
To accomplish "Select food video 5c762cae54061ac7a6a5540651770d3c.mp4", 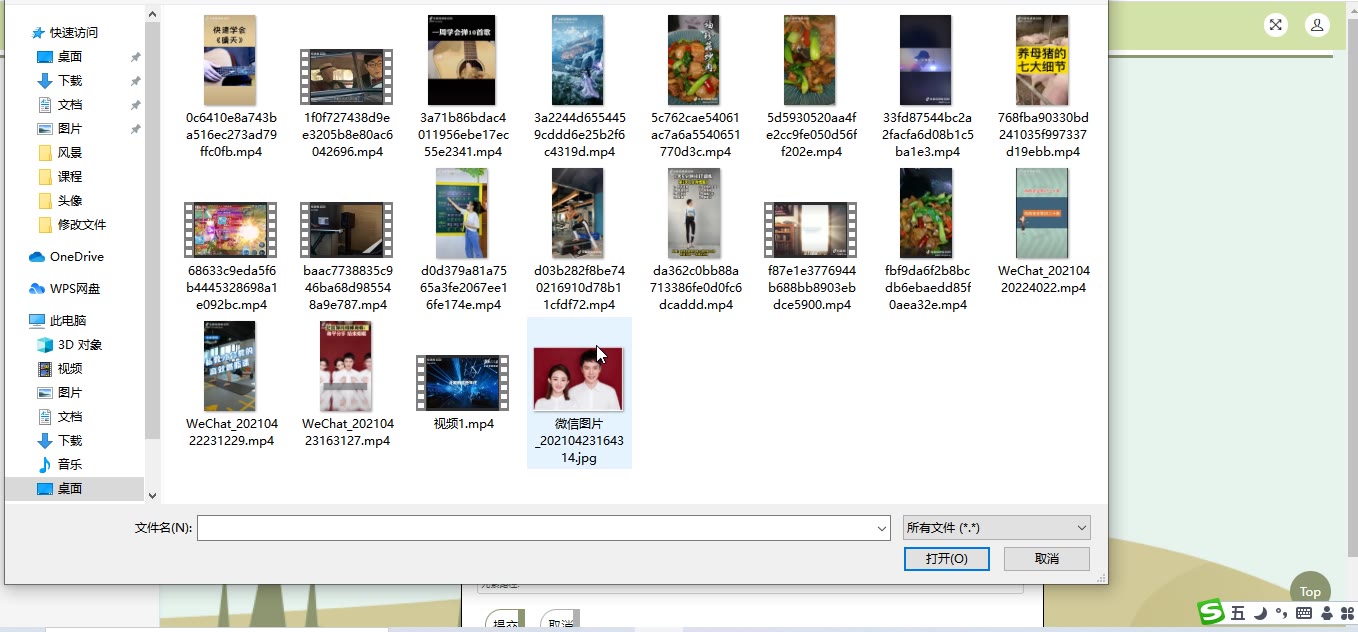I will [694, 87].
